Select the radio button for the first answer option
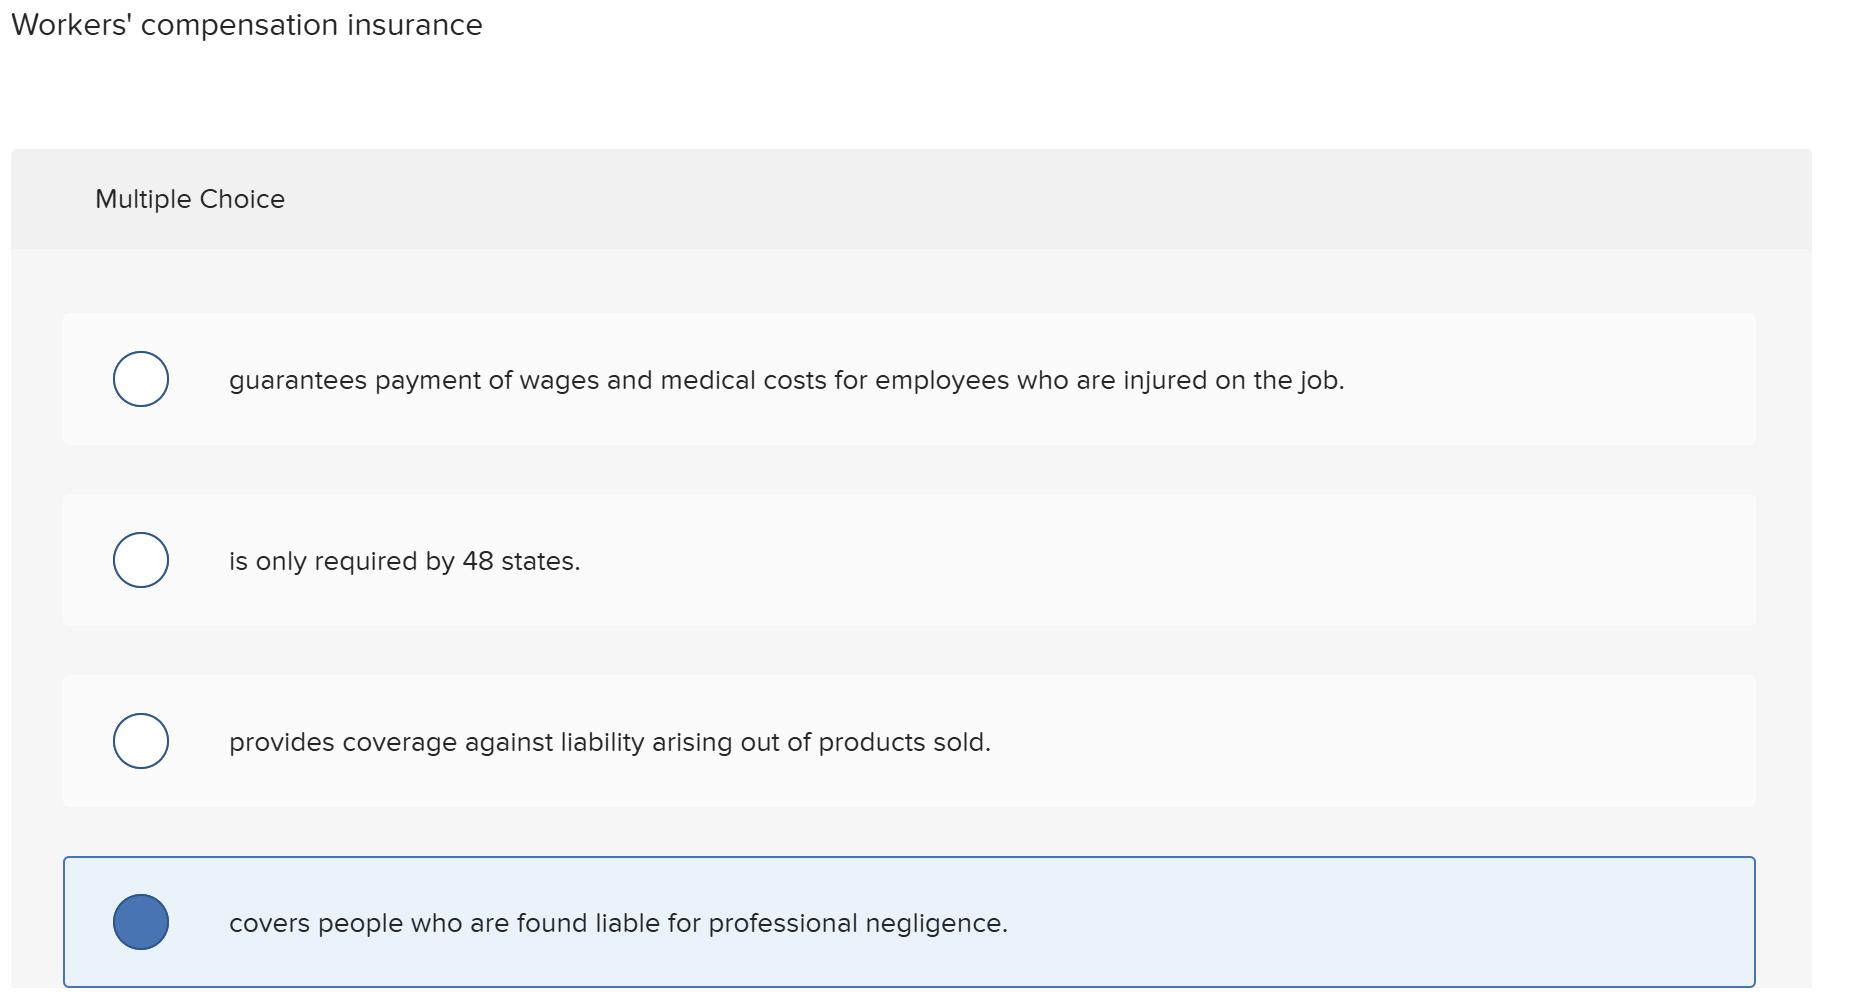The width and height of the screenshot is (1863, 1008). pos(140,378)
